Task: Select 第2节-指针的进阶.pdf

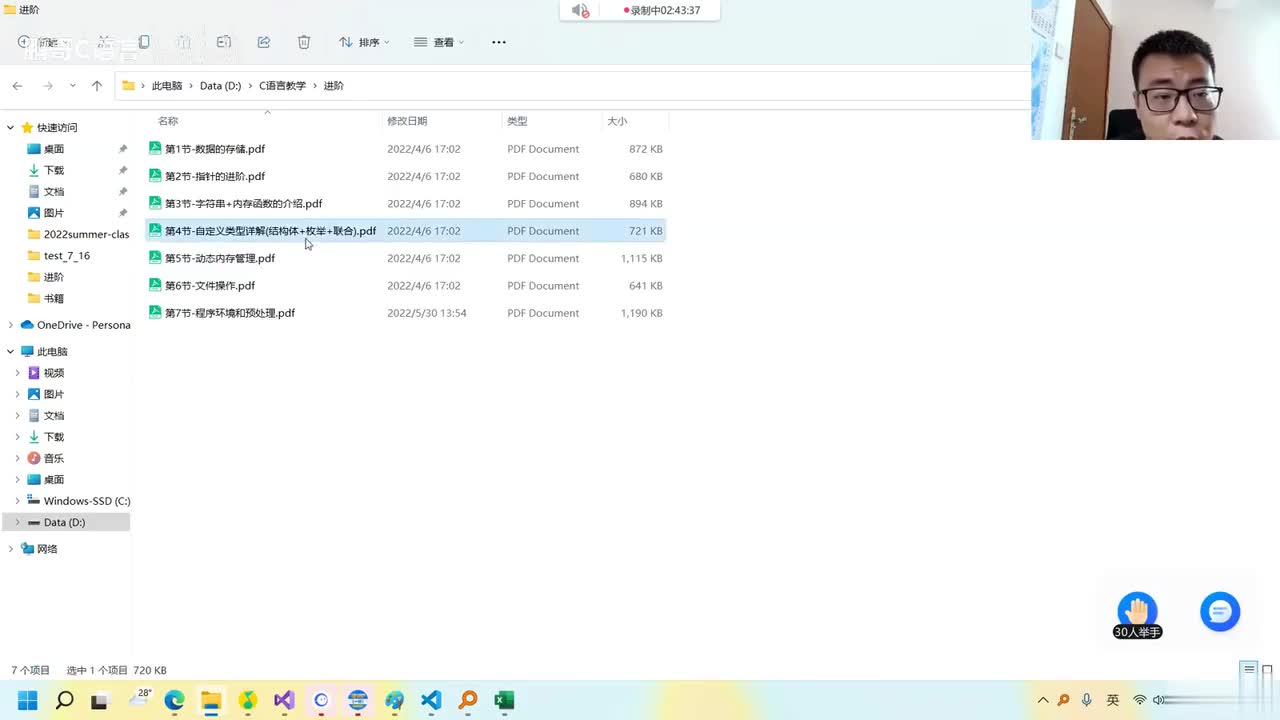Action: coord(406,176)
